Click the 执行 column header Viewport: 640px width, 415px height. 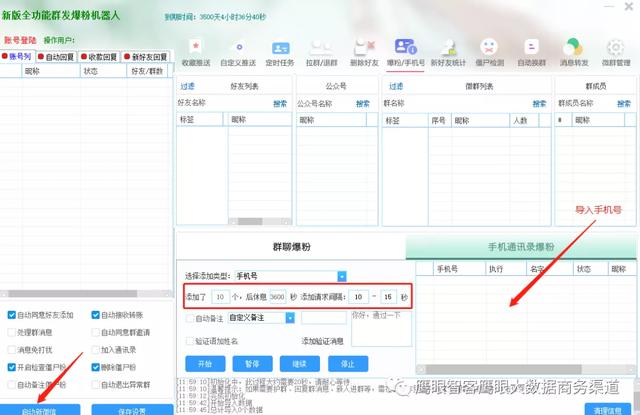(506, 269)
